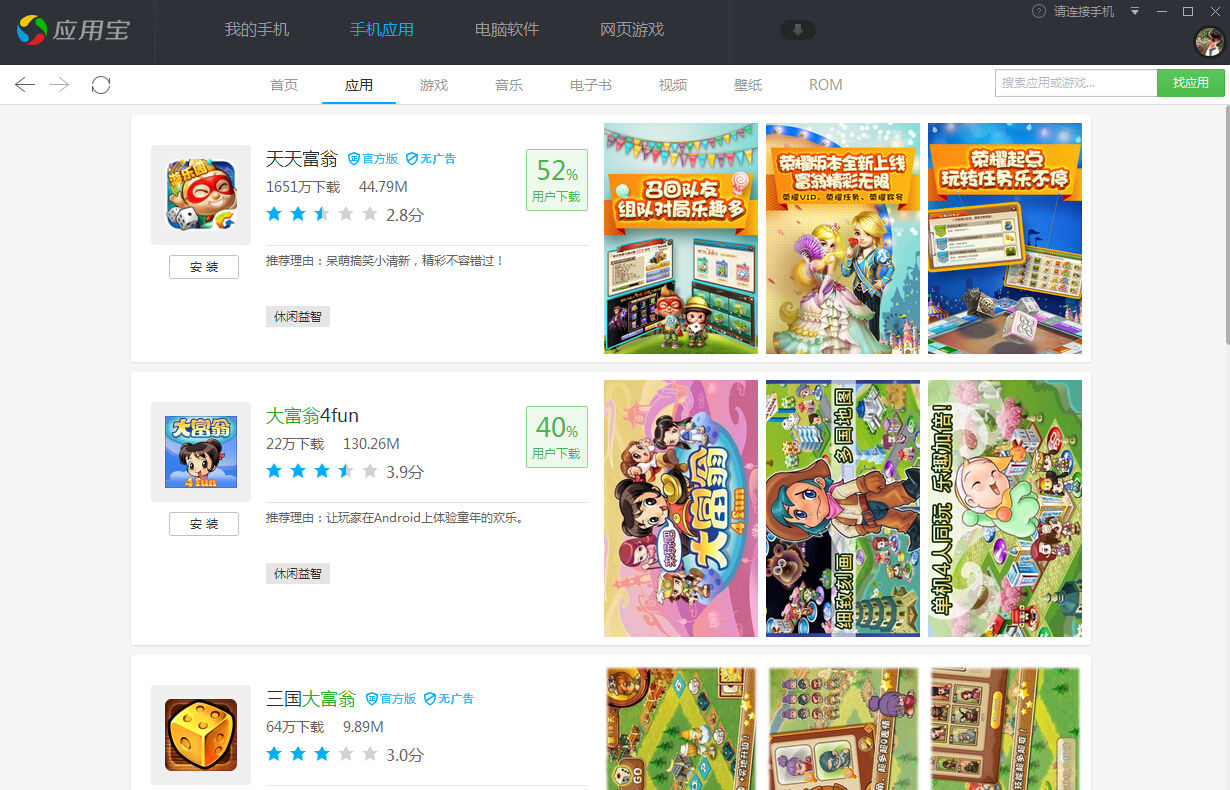Open the 三国大富翁 app title

coord(311,699)
